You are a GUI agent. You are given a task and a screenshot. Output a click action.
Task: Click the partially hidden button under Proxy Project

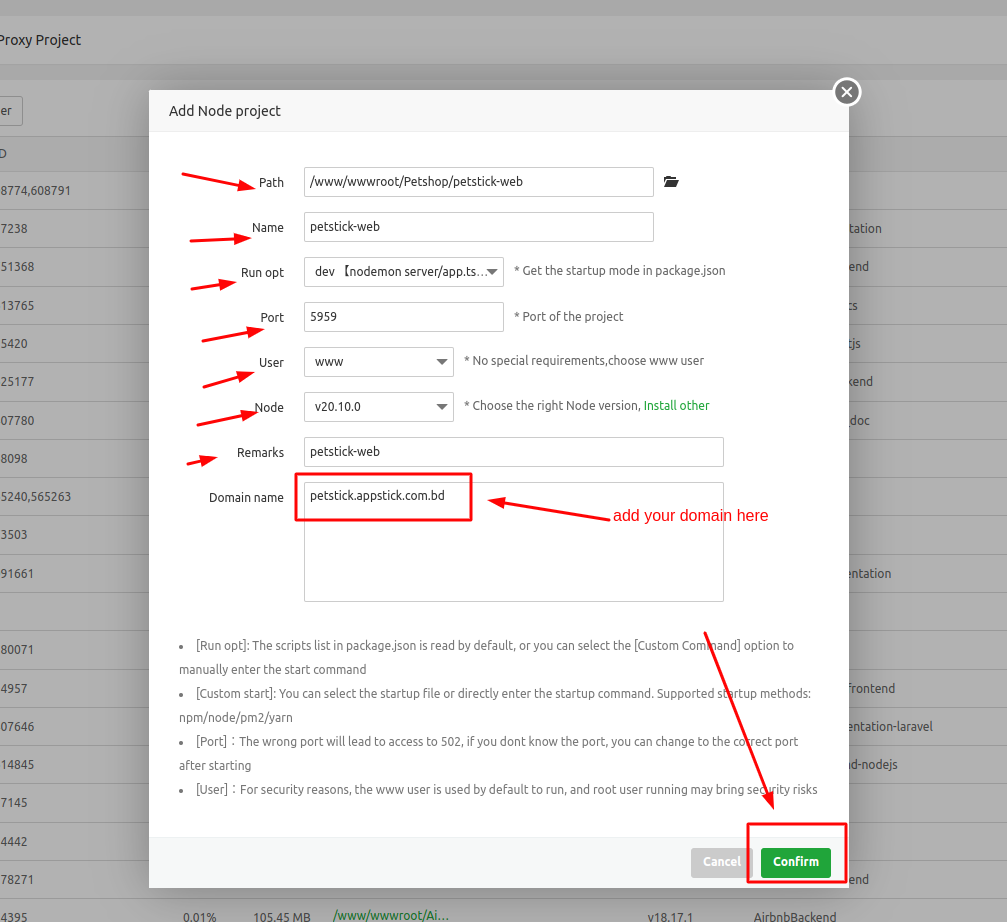[x=10, y=111]
